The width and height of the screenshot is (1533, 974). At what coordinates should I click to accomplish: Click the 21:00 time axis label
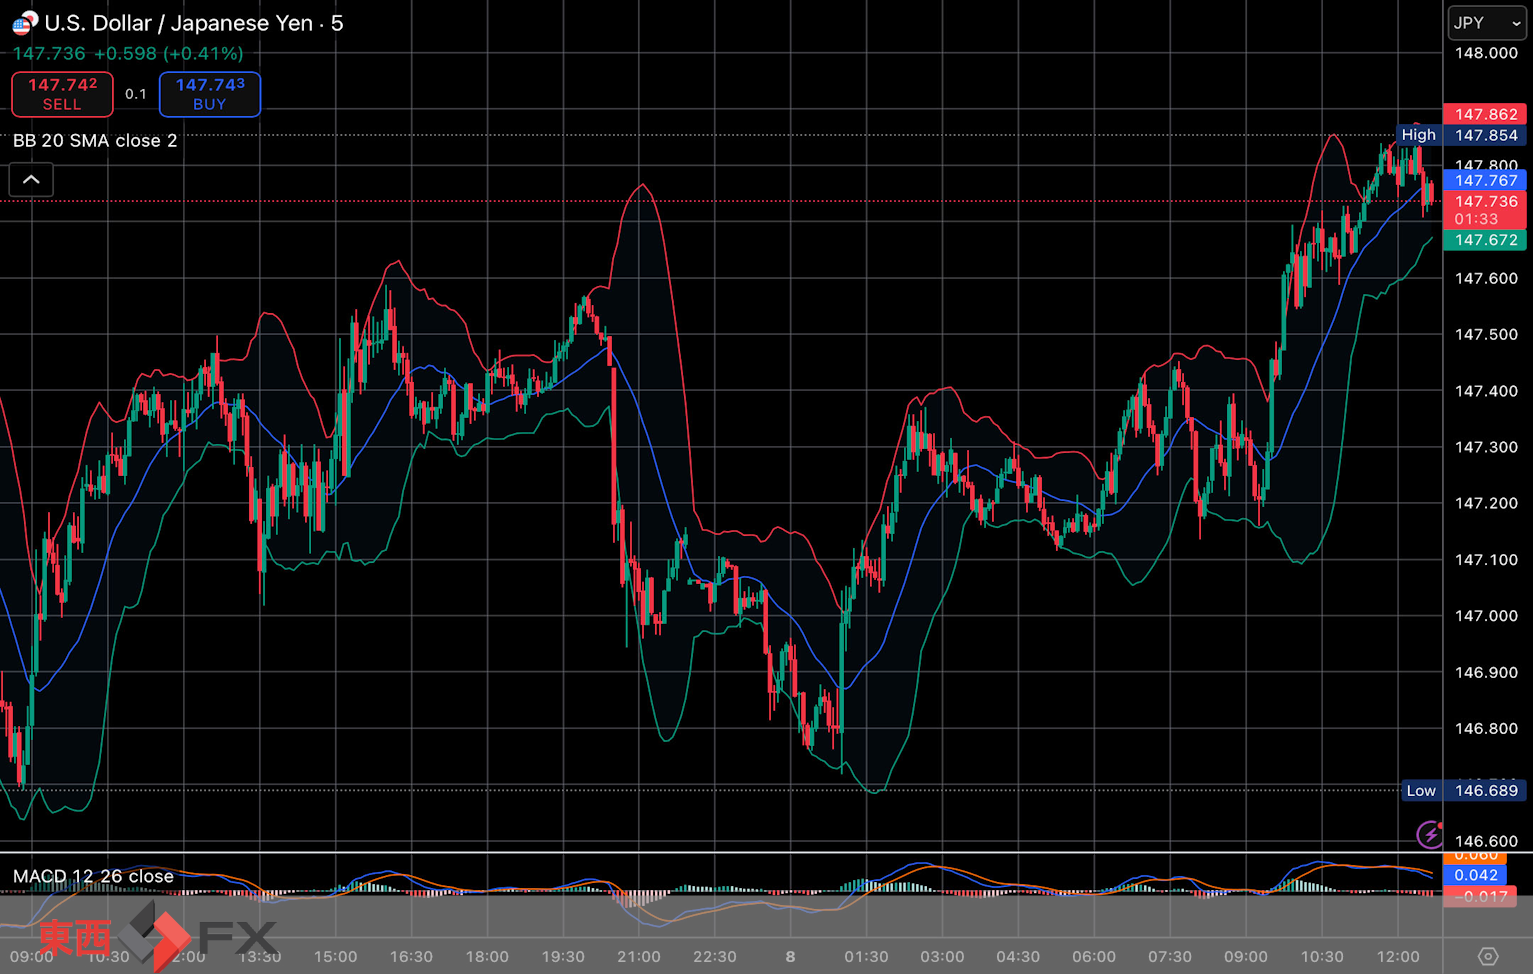click(638, 957)
